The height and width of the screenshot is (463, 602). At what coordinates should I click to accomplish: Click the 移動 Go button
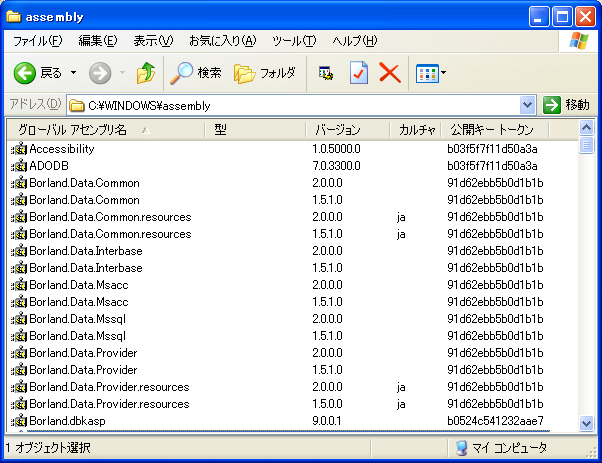point(566,105)
